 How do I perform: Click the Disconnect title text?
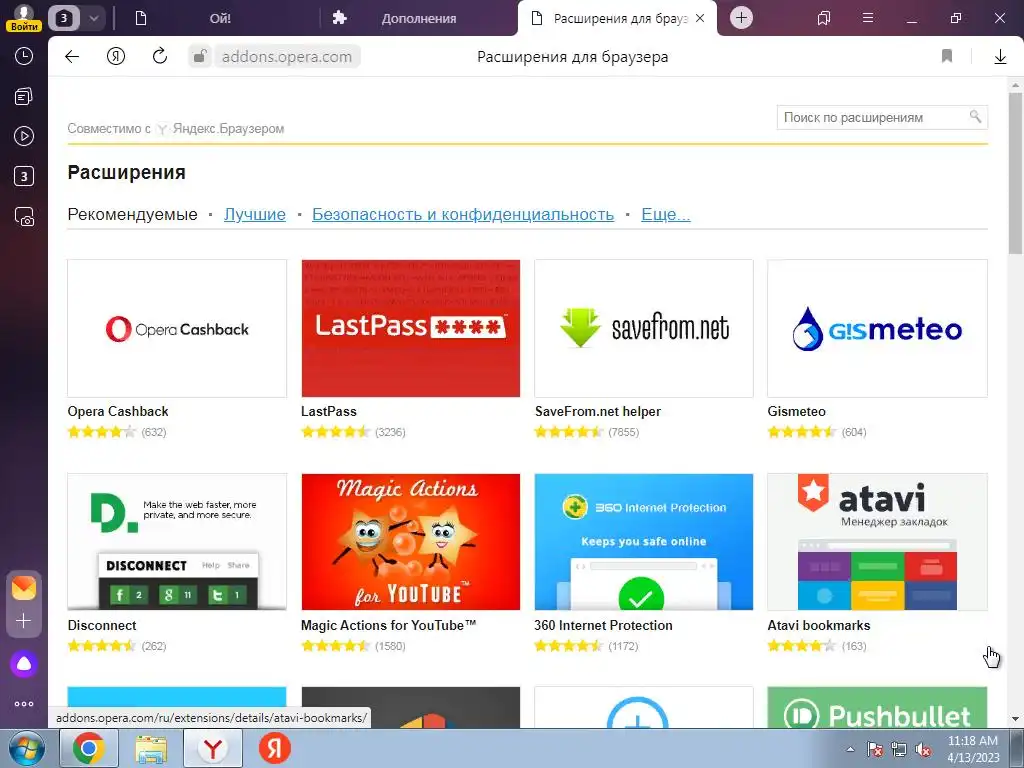(x=102, y=625)
